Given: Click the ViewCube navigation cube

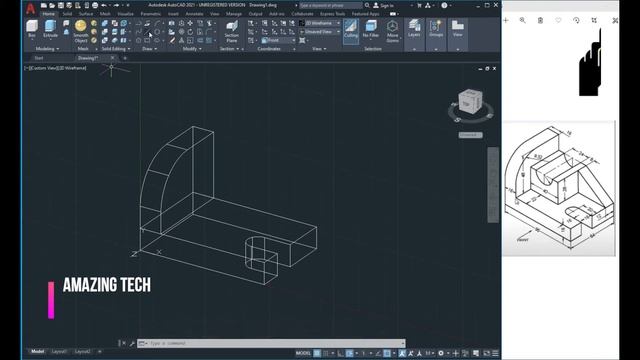Looking at the screenshot, I should tap(470, 101).
